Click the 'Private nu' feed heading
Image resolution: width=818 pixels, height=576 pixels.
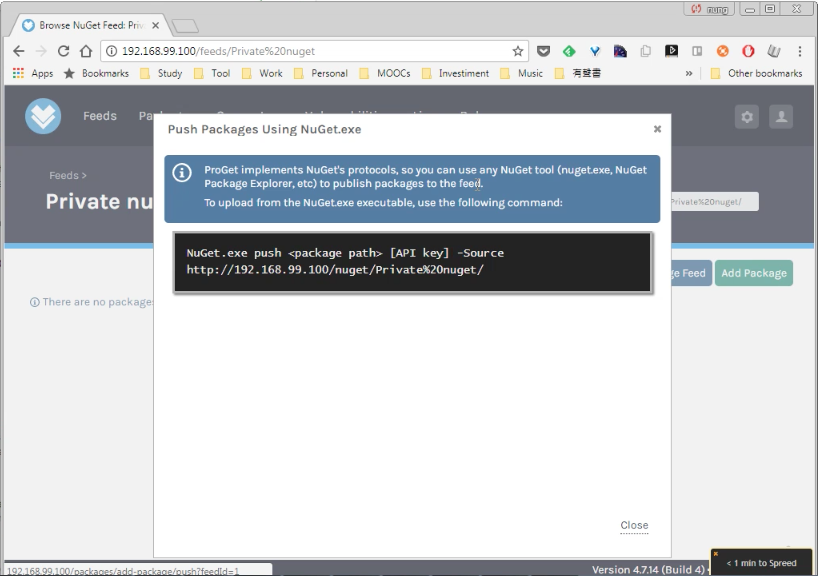click(x=99, y=201)
